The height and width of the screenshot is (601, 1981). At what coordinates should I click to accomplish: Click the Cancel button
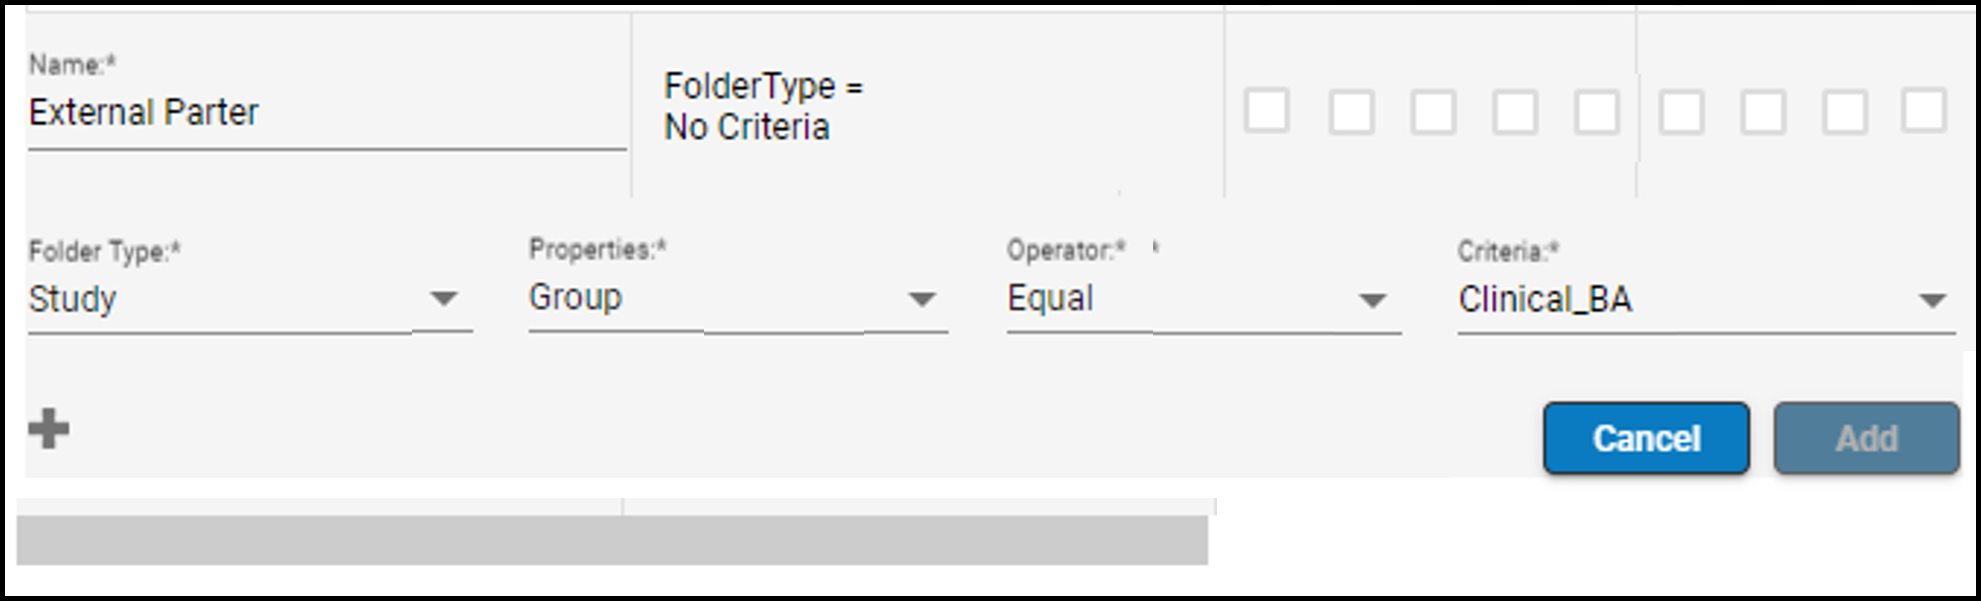[x=1645, y=437]
